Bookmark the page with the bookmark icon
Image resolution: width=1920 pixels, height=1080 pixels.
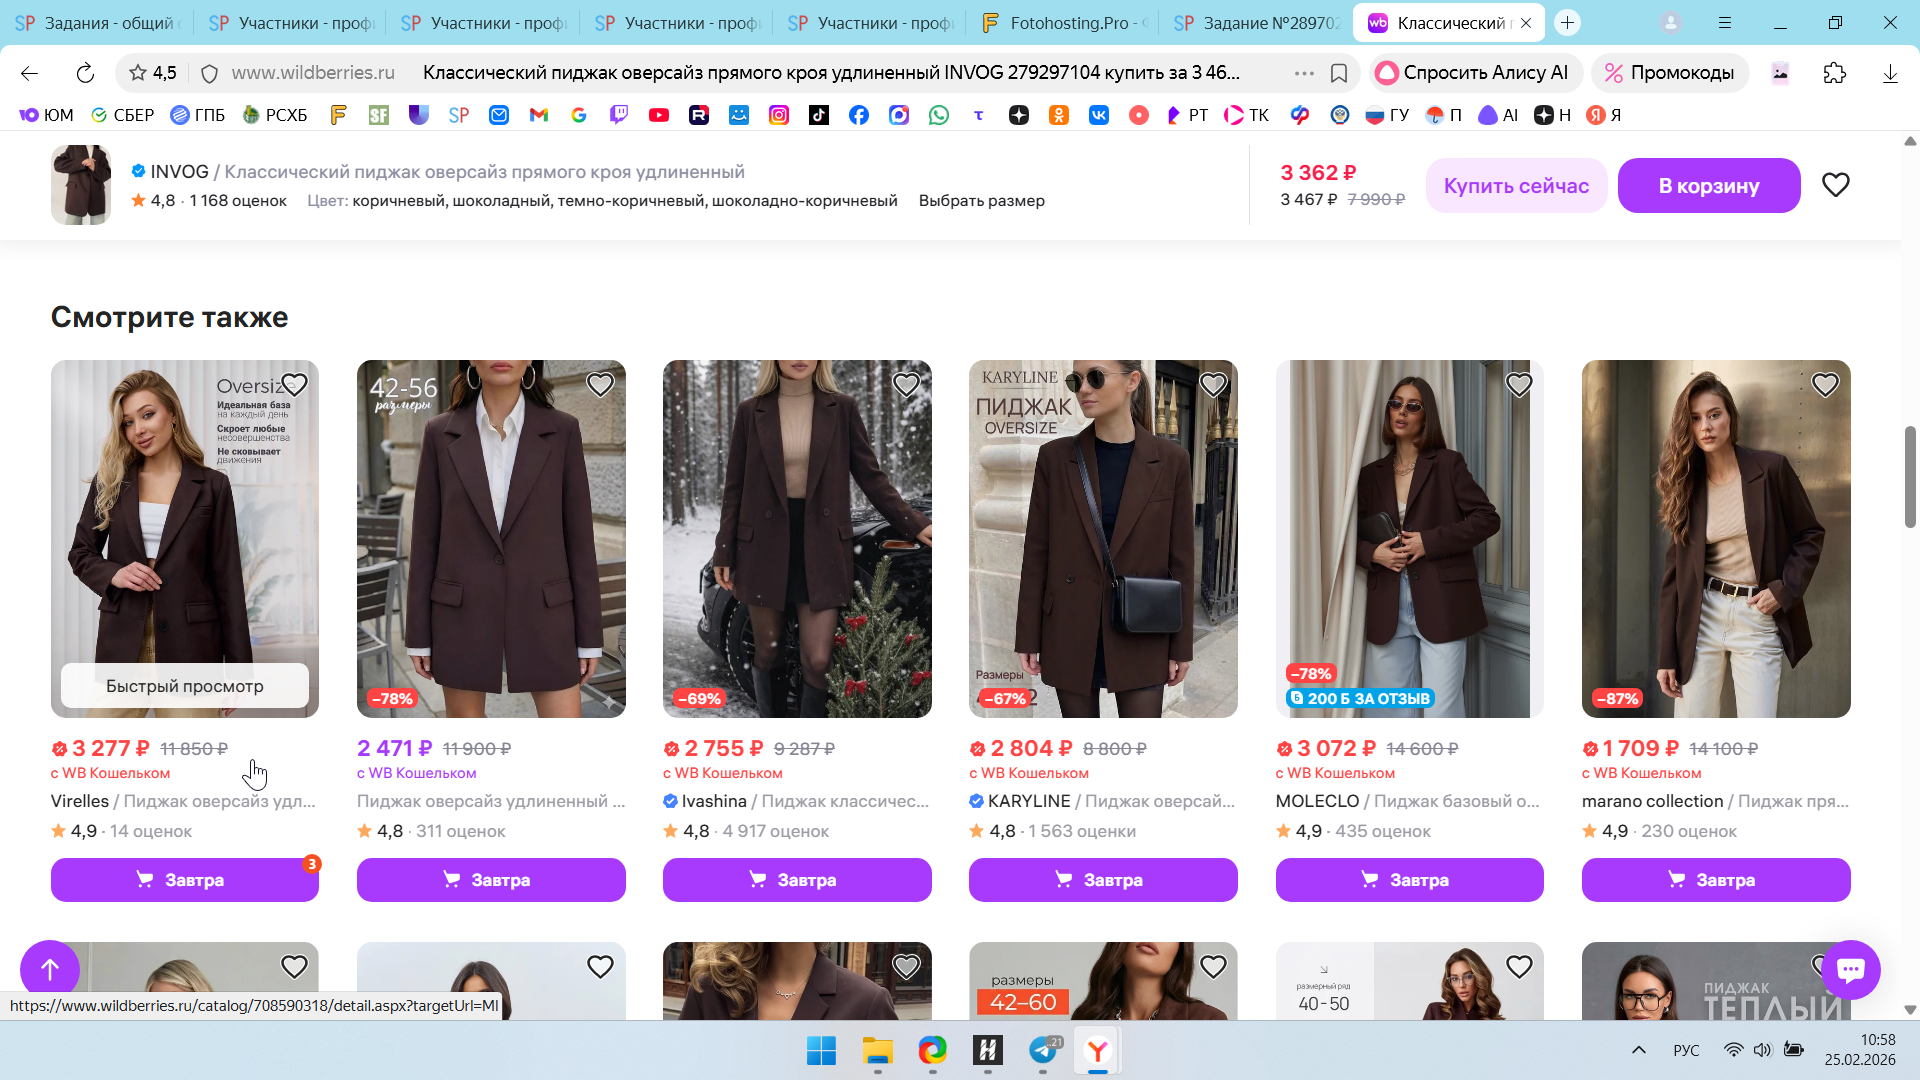click(x=1339, y=73)
